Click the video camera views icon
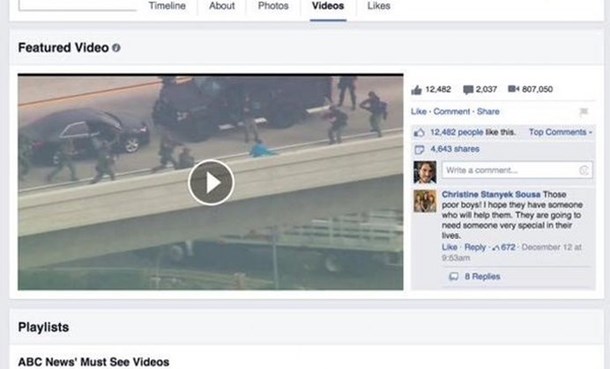 [514, 89]
